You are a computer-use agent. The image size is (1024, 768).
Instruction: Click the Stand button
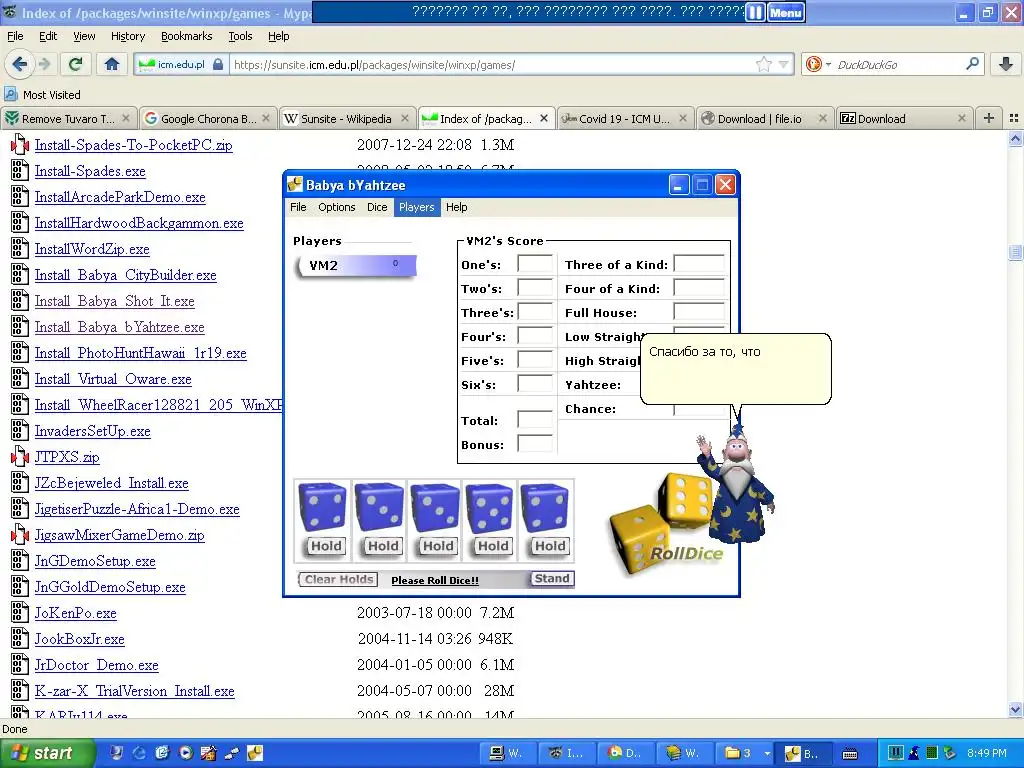click(x=552, y=579)
